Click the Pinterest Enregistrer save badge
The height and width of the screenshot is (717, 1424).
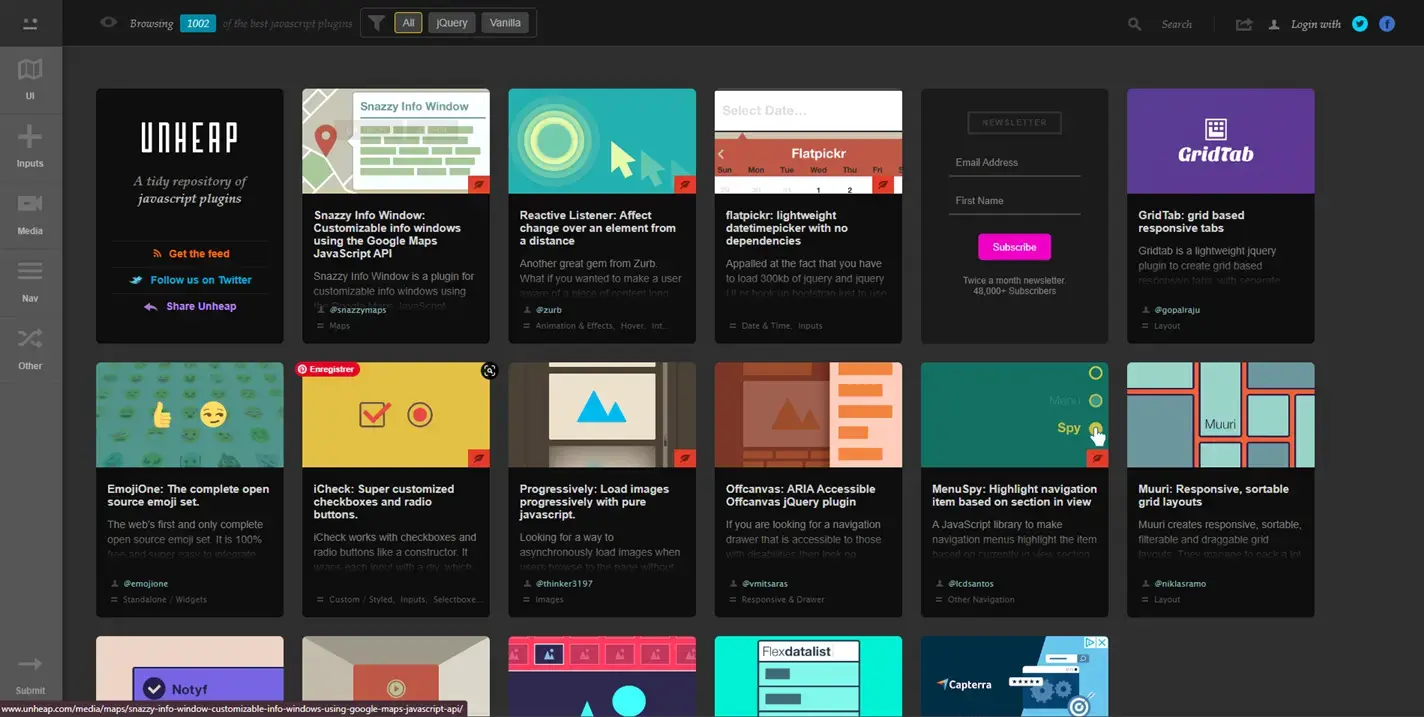click(326, 369)
